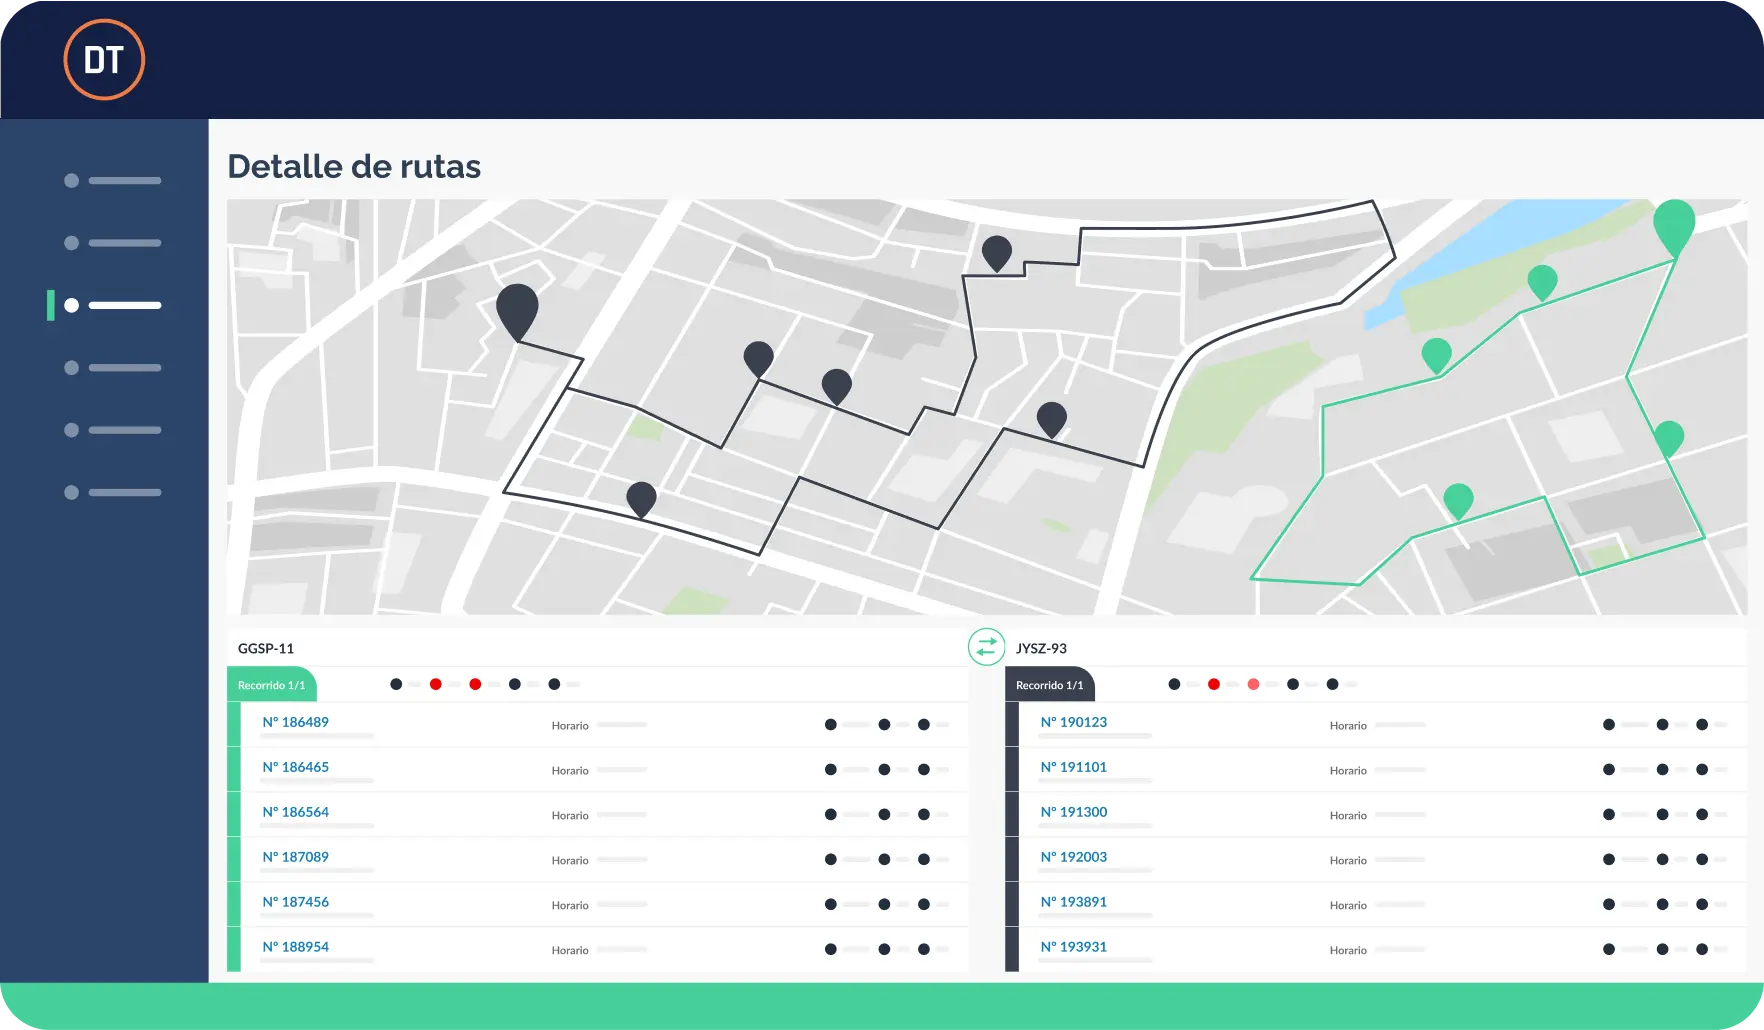
Task: Open order N° 190123
Action: tap(1074, 722)
